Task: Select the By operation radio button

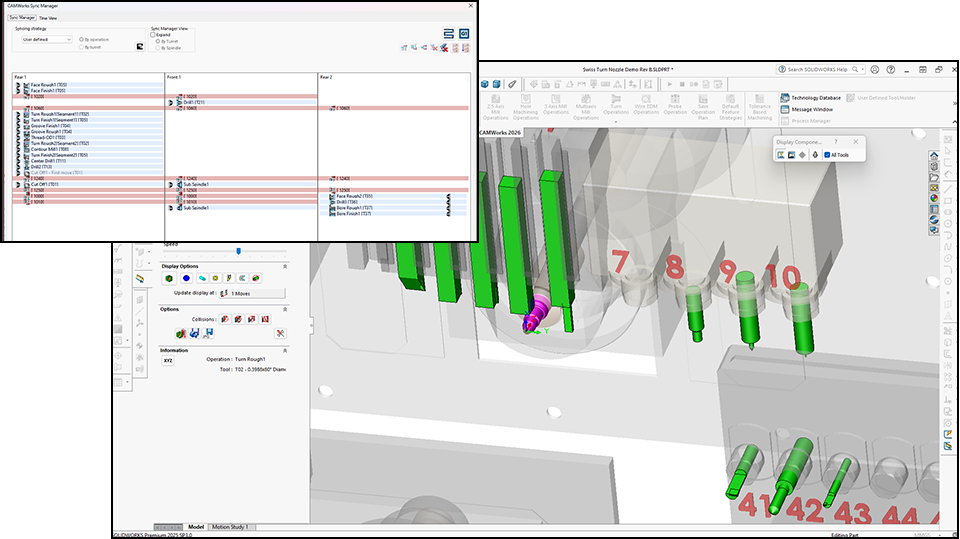Action: pos(81,39)
